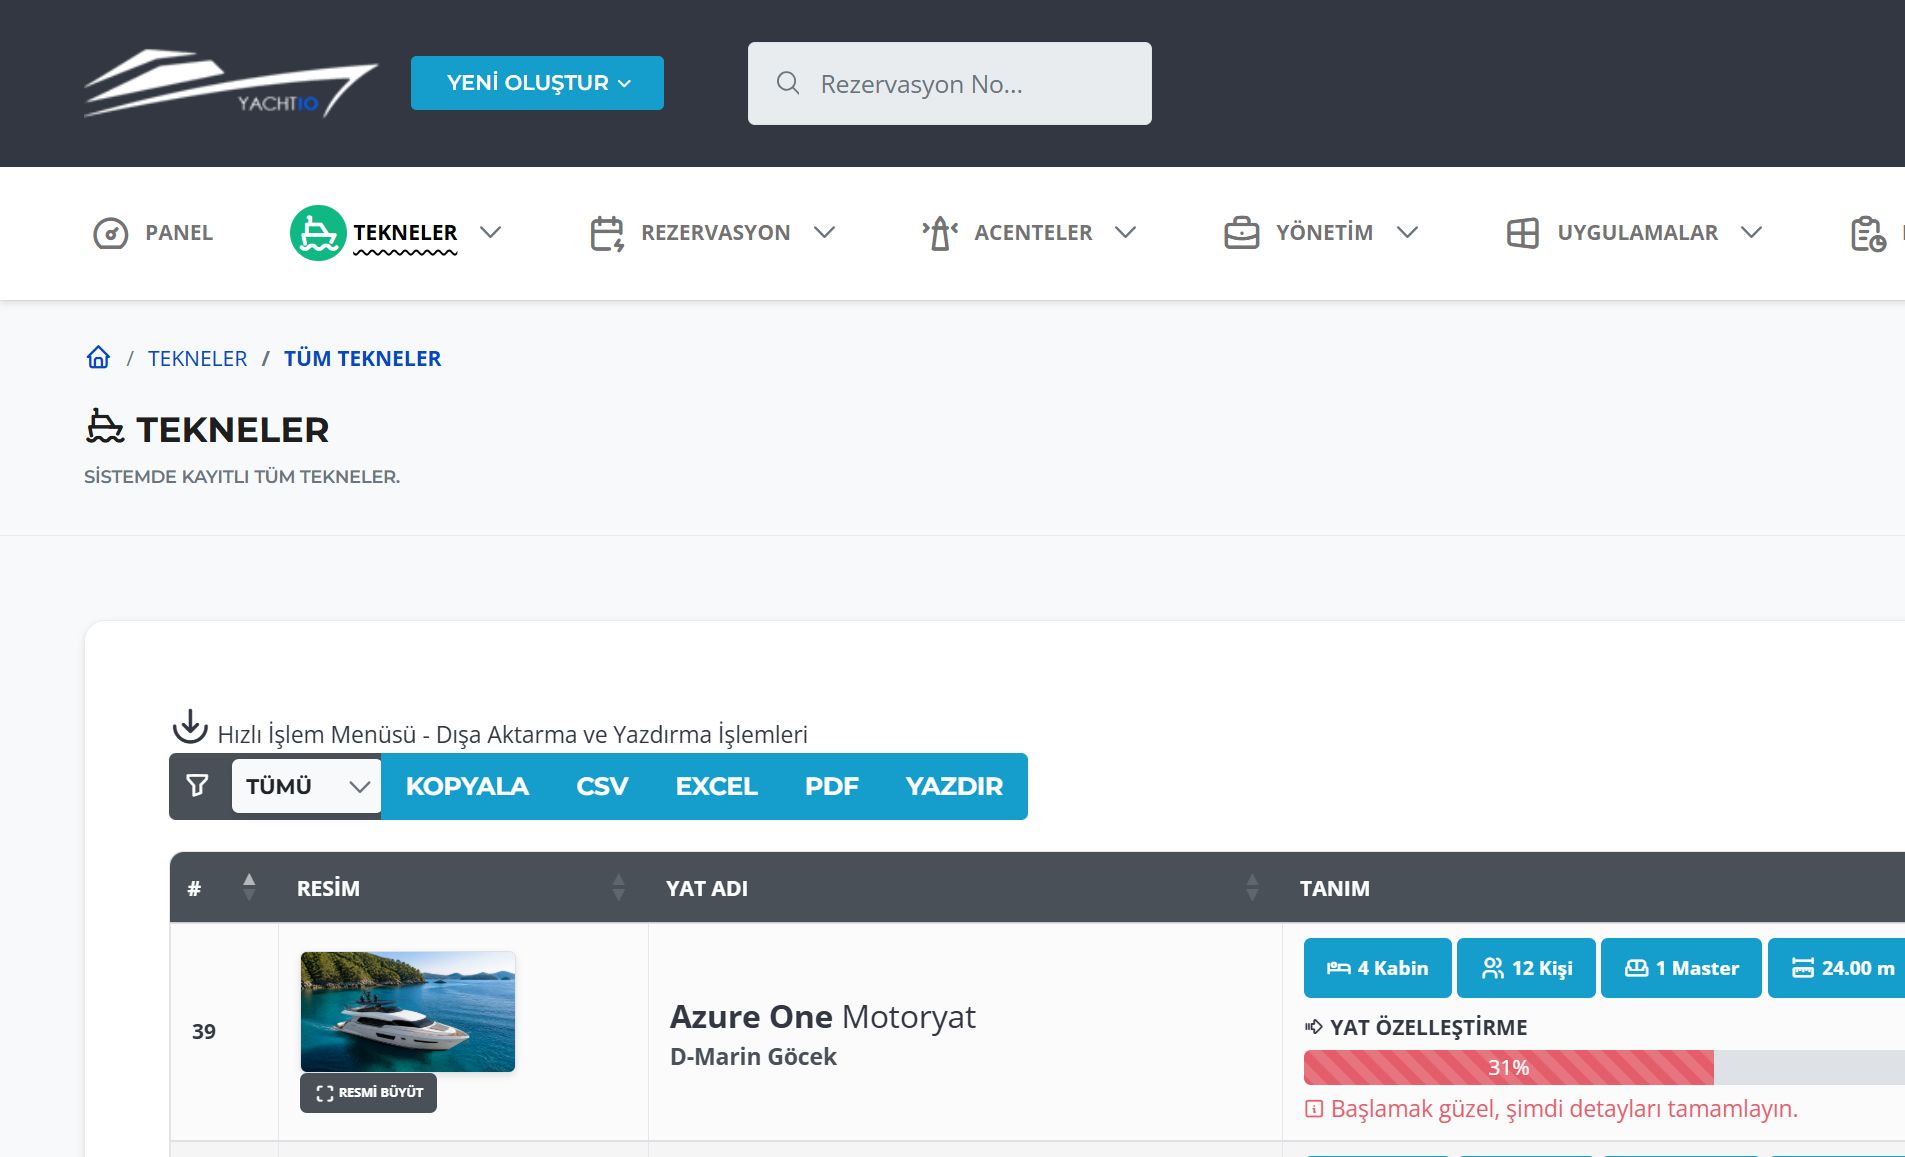1905x1157 pixels.
Task: Click the Rezervasyon calendar icon
Action: point(607,233)
